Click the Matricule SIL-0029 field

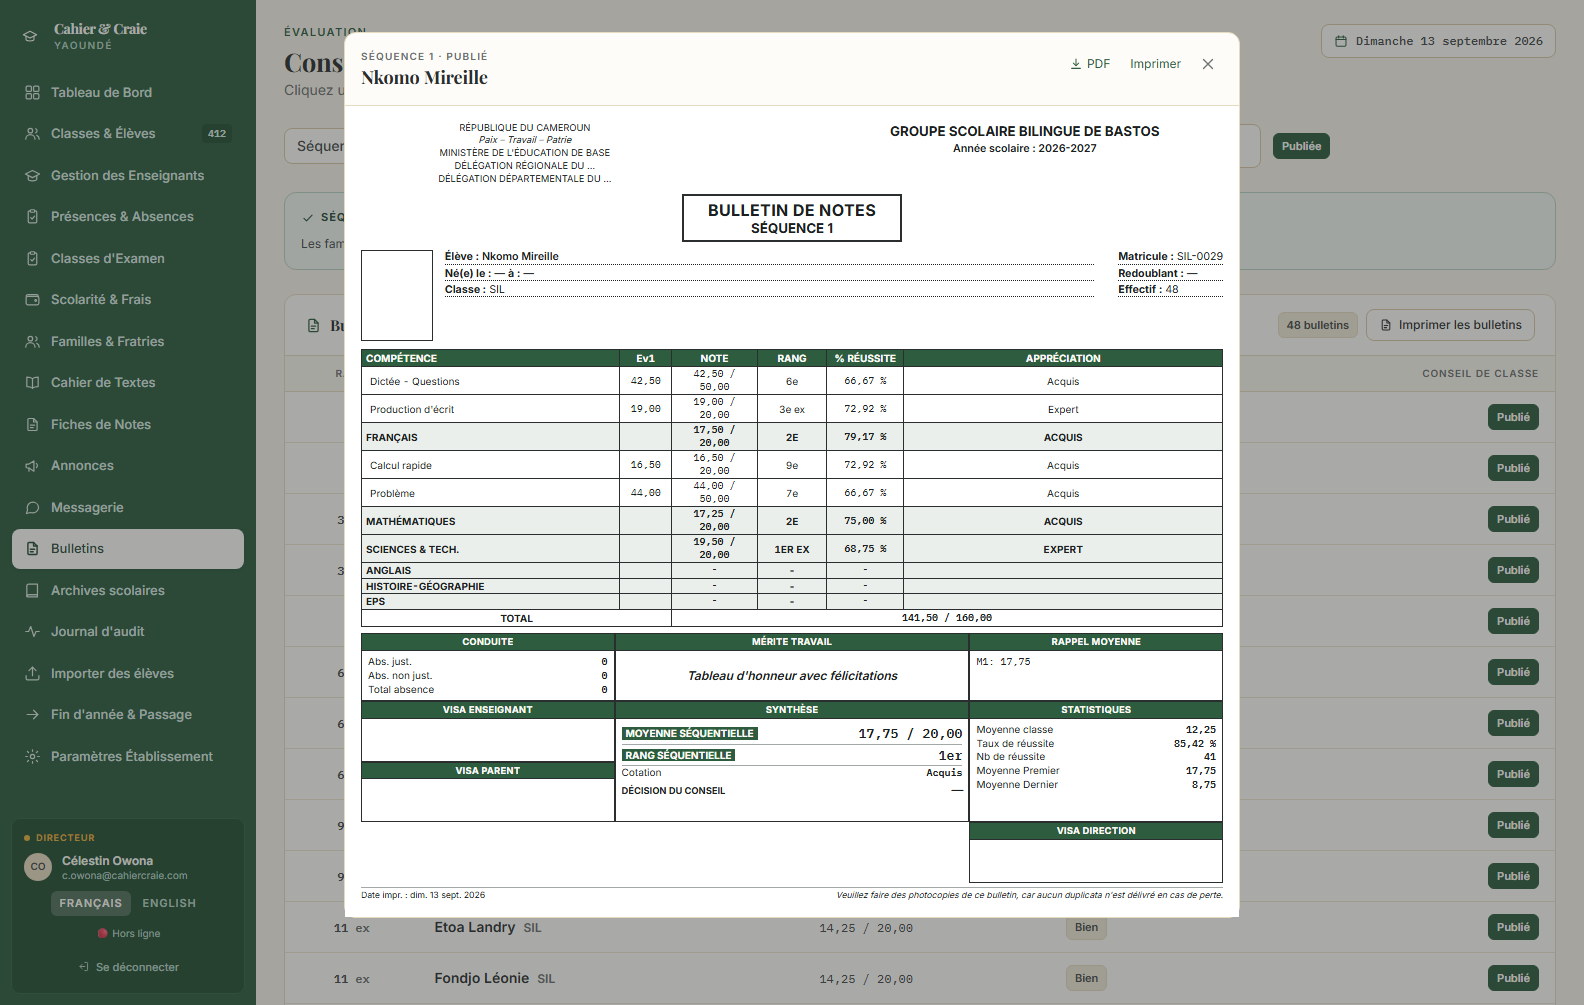pos(1170,256)
